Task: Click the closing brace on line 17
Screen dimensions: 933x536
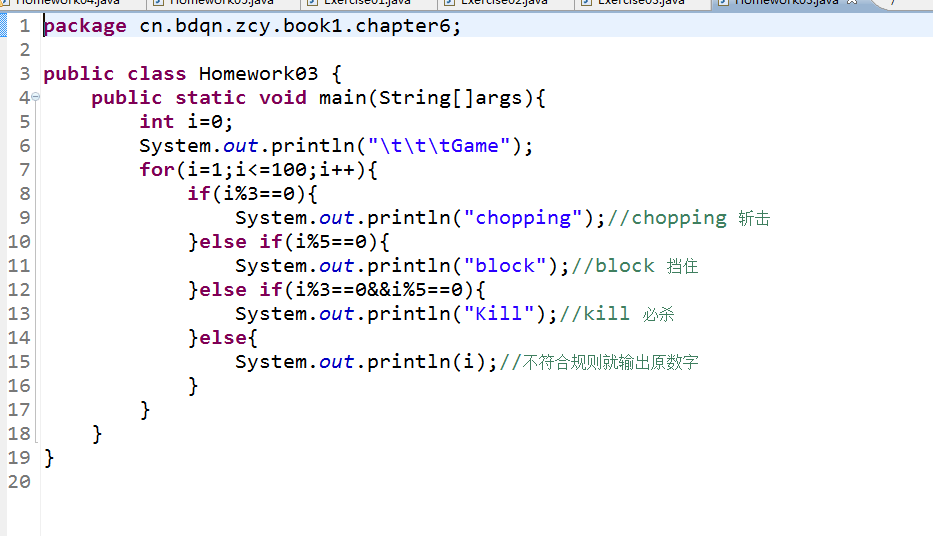Action: point(145,410)
